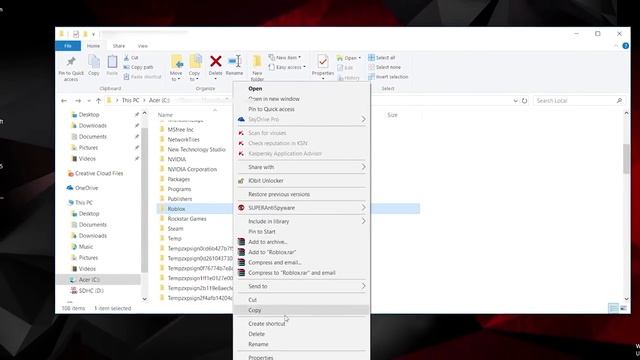Viewport: 640px width, 360px height.
Task: Open the Move to ribbon button
Action: tap(176, 68)
